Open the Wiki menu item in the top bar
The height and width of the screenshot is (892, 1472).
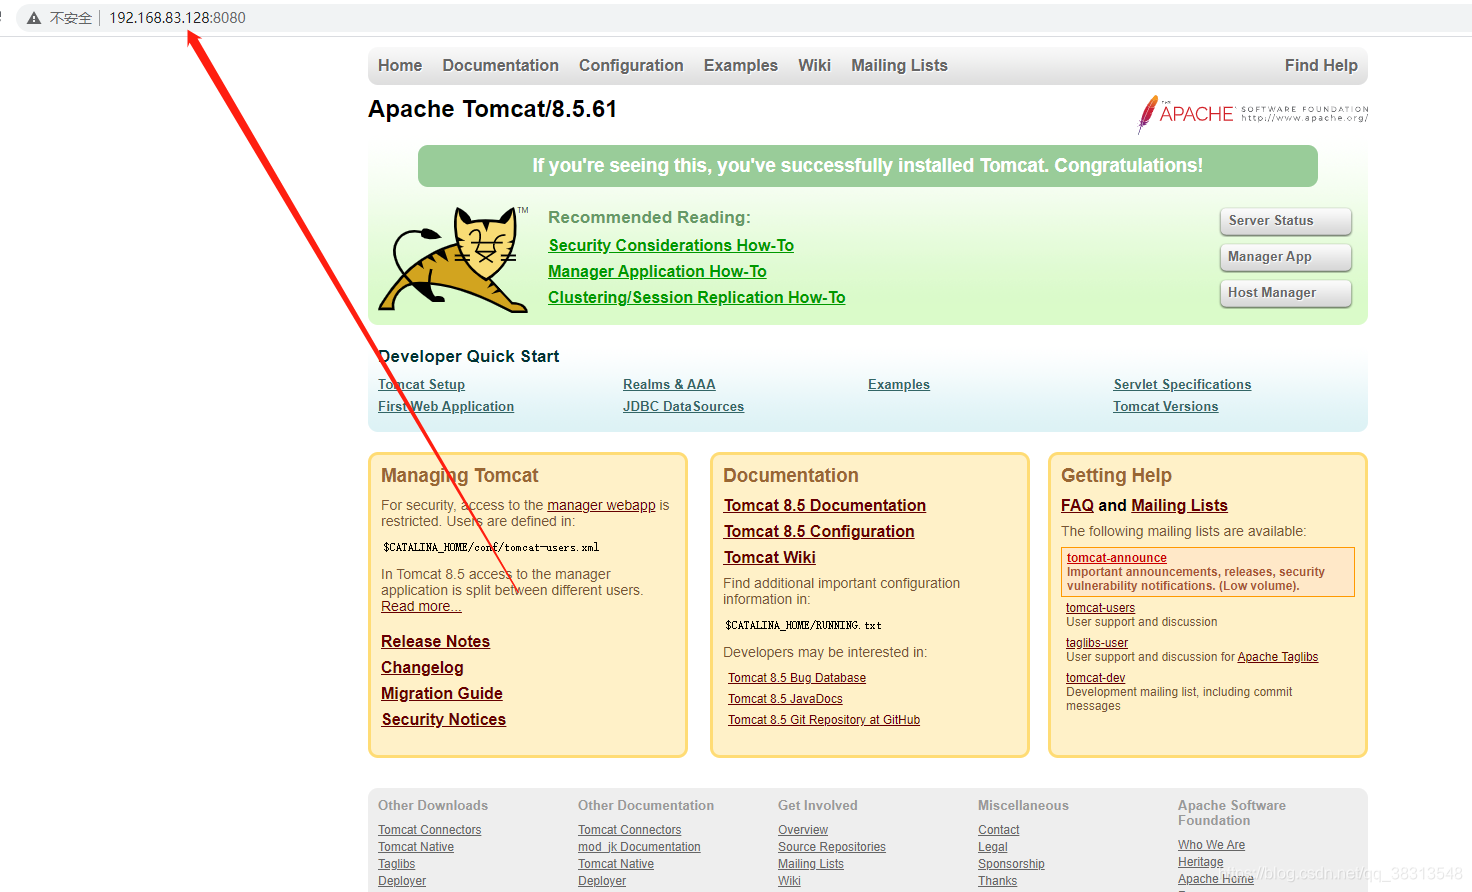click(814, 66)
